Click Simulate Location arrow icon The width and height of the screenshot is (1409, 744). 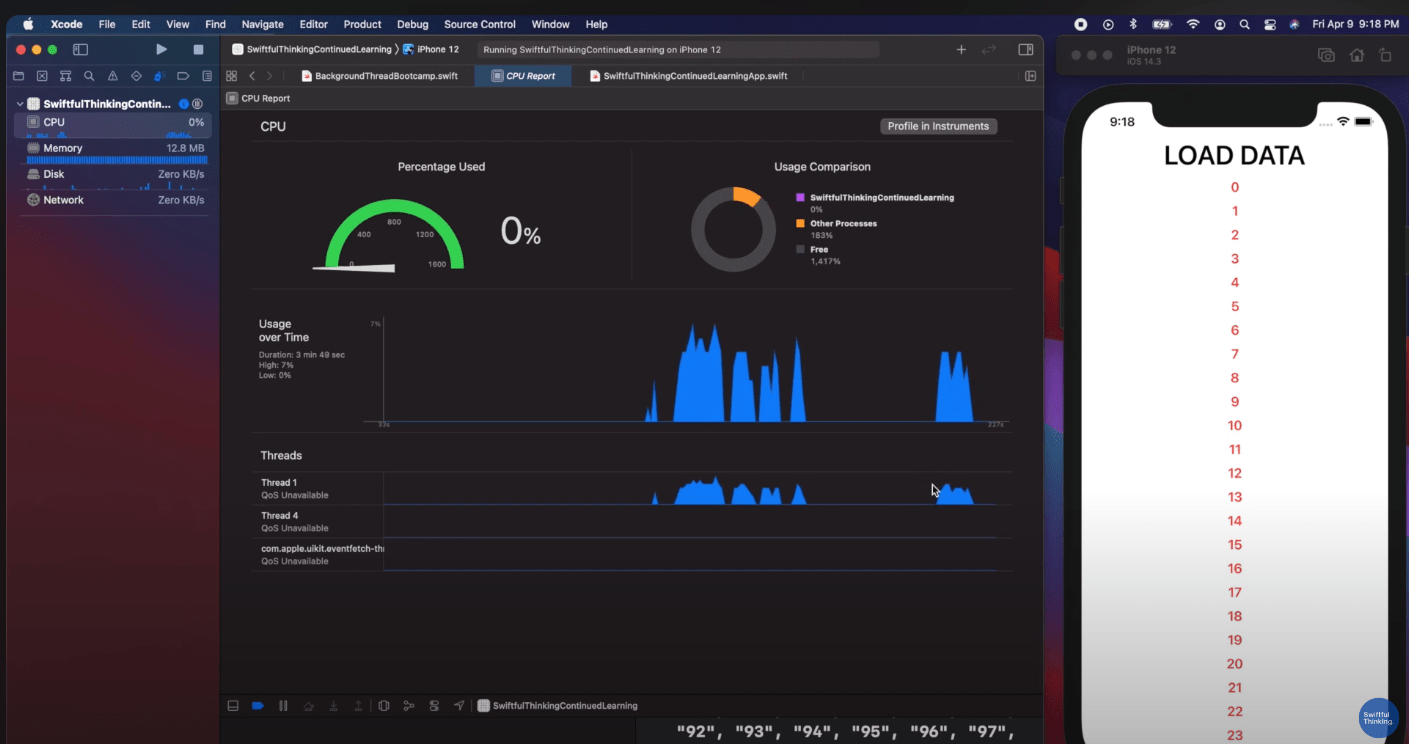(x=459, y=705)
